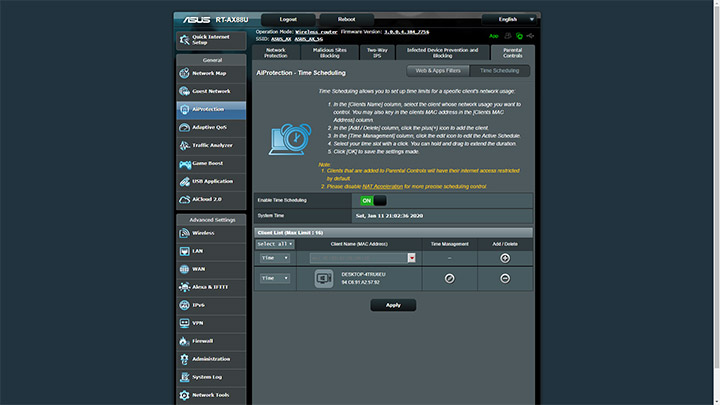This screenshot has height=405, width=720.
Task: Click the Network Map globe icon
Action: 184,73
